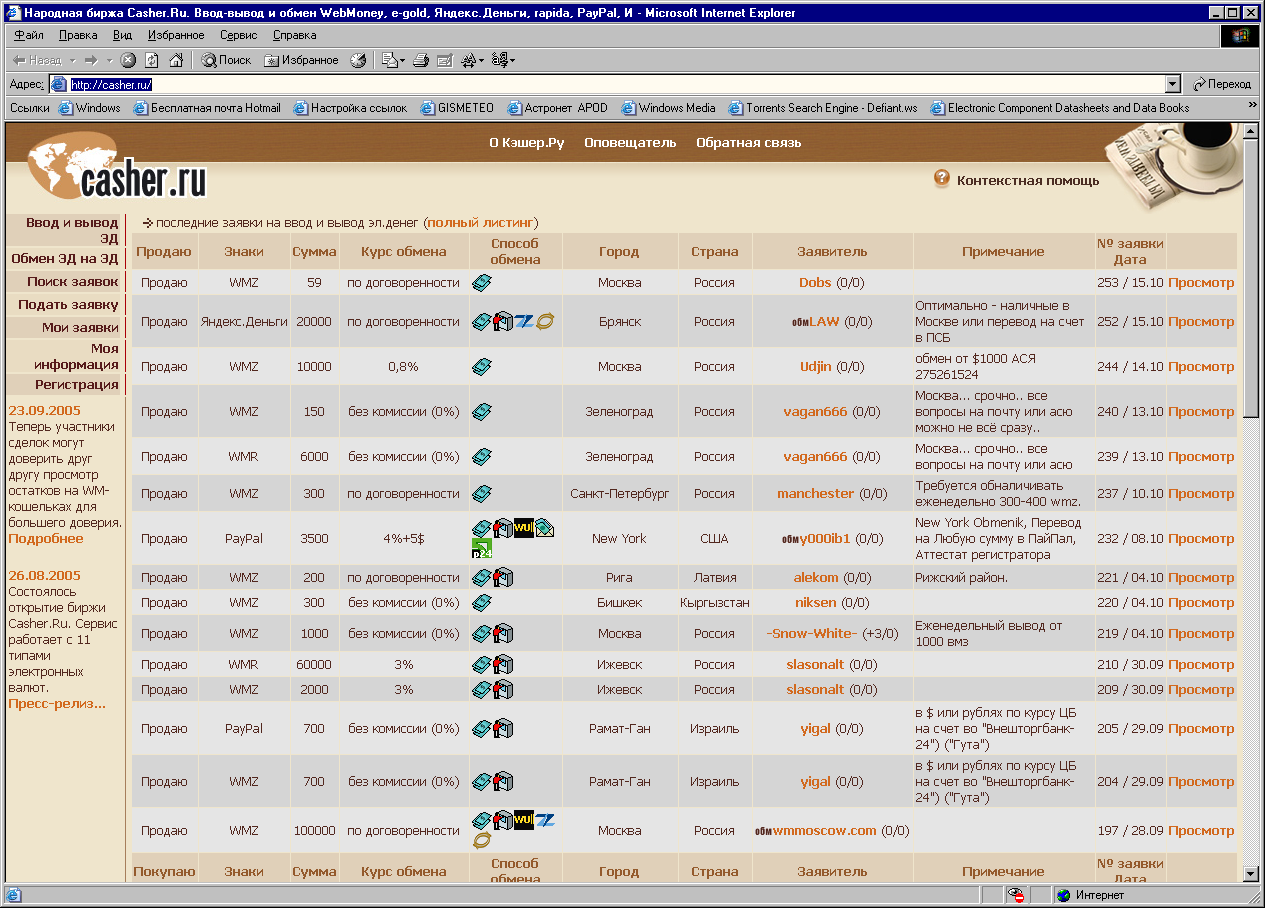Viewport: 1265px width, 908px height.
Task: Open the Сервис menu
Action: pyautogui.click(x=238, y=35)
